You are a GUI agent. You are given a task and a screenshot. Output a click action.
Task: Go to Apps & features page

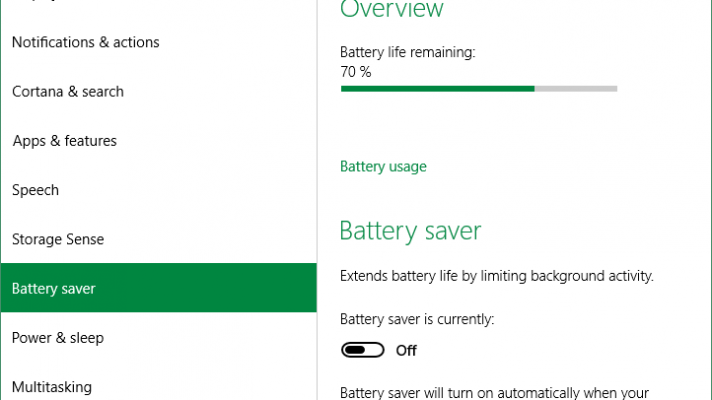(64, 141)
